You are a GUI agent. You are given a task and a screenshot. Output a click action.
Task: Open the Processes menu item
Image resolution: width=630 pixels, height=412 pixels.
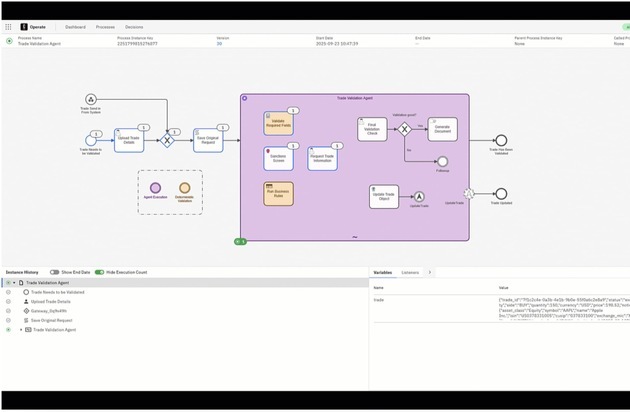pos(105,27)
